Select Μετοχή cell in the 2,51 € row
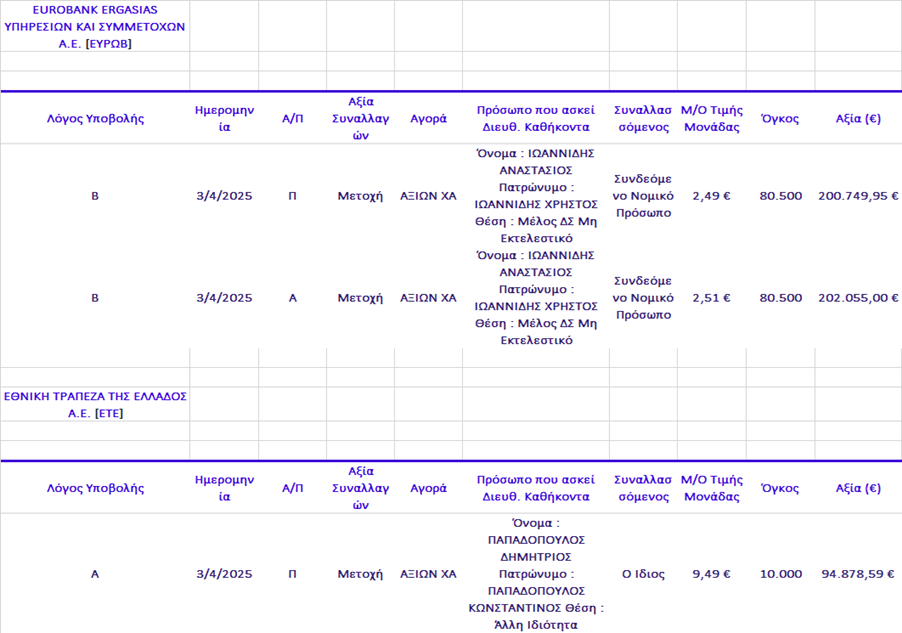Screen dimensions: 902x633 click(x=360, y=298)
